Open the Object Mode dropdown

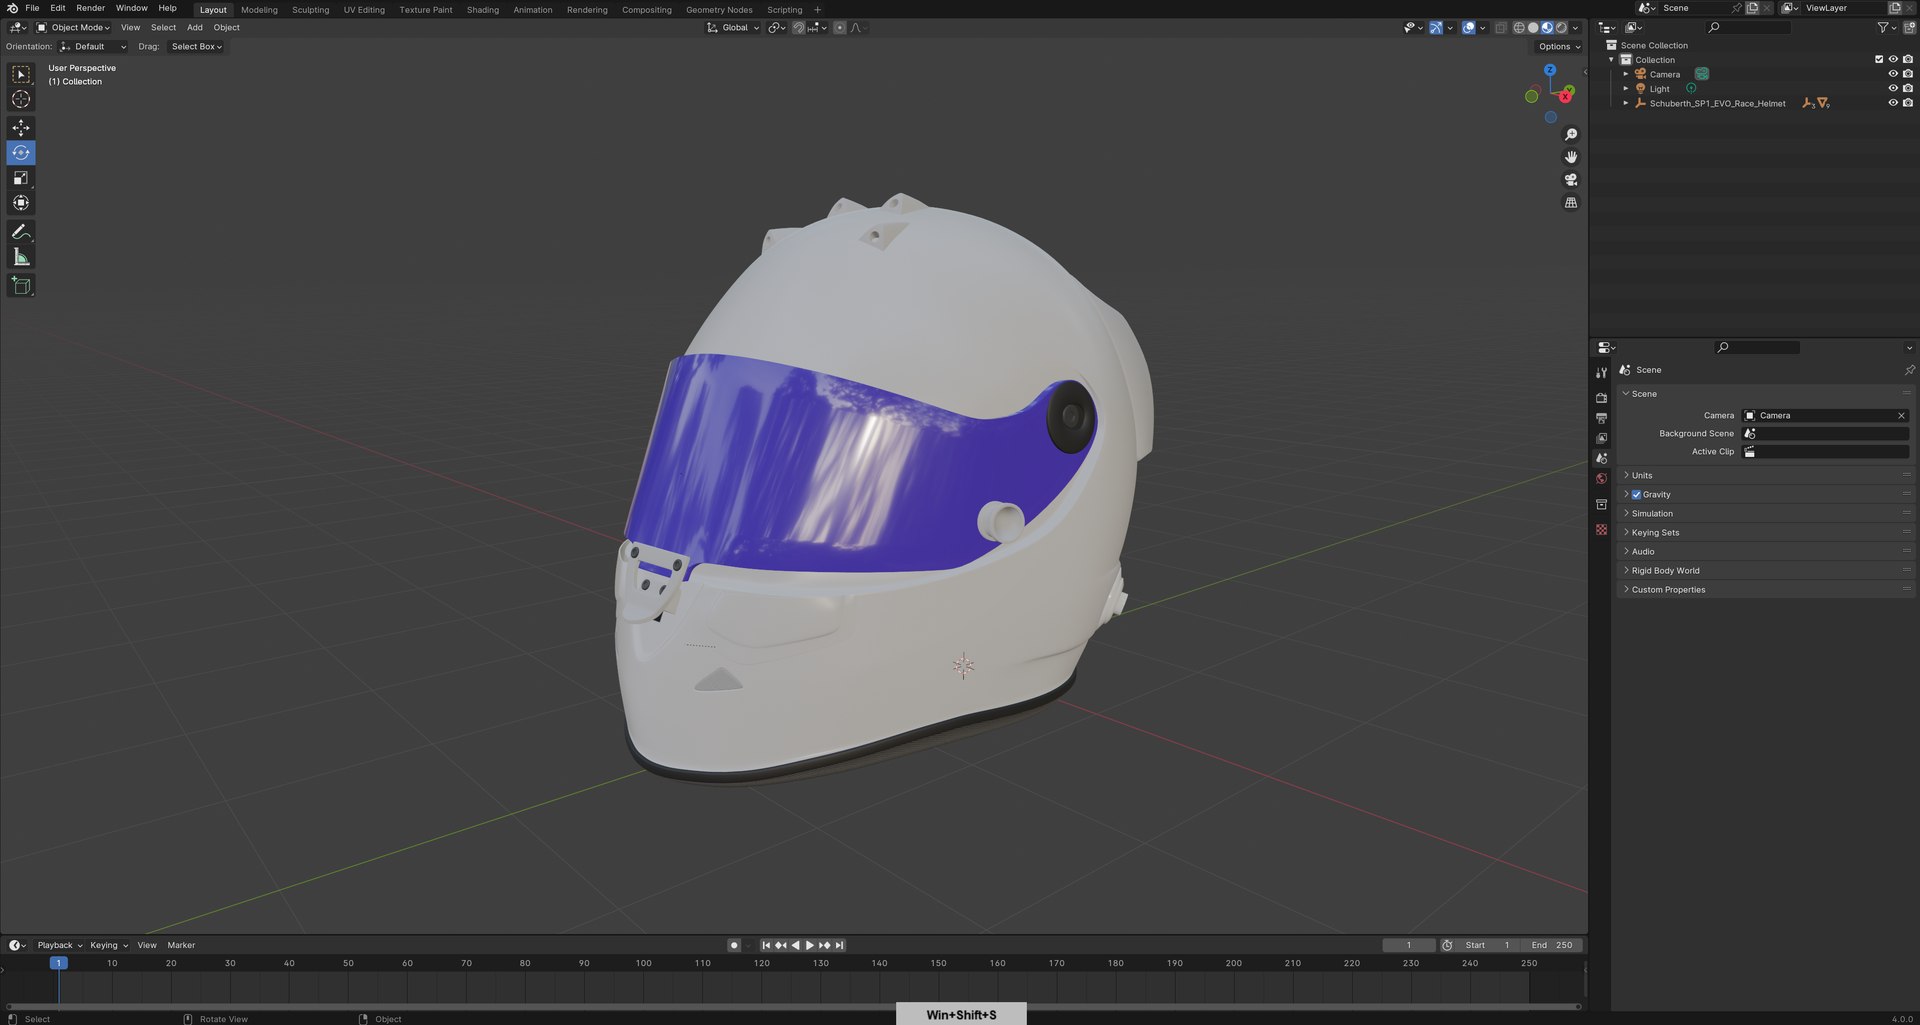74,28
